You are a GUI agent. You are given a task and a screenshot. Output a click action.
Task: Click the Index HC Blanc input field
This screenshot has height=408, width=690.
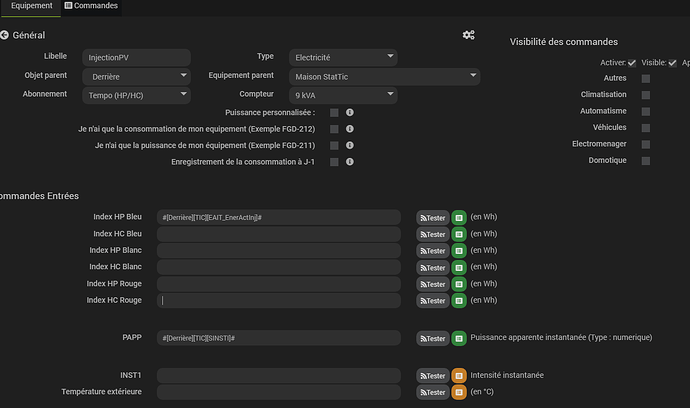279,267
